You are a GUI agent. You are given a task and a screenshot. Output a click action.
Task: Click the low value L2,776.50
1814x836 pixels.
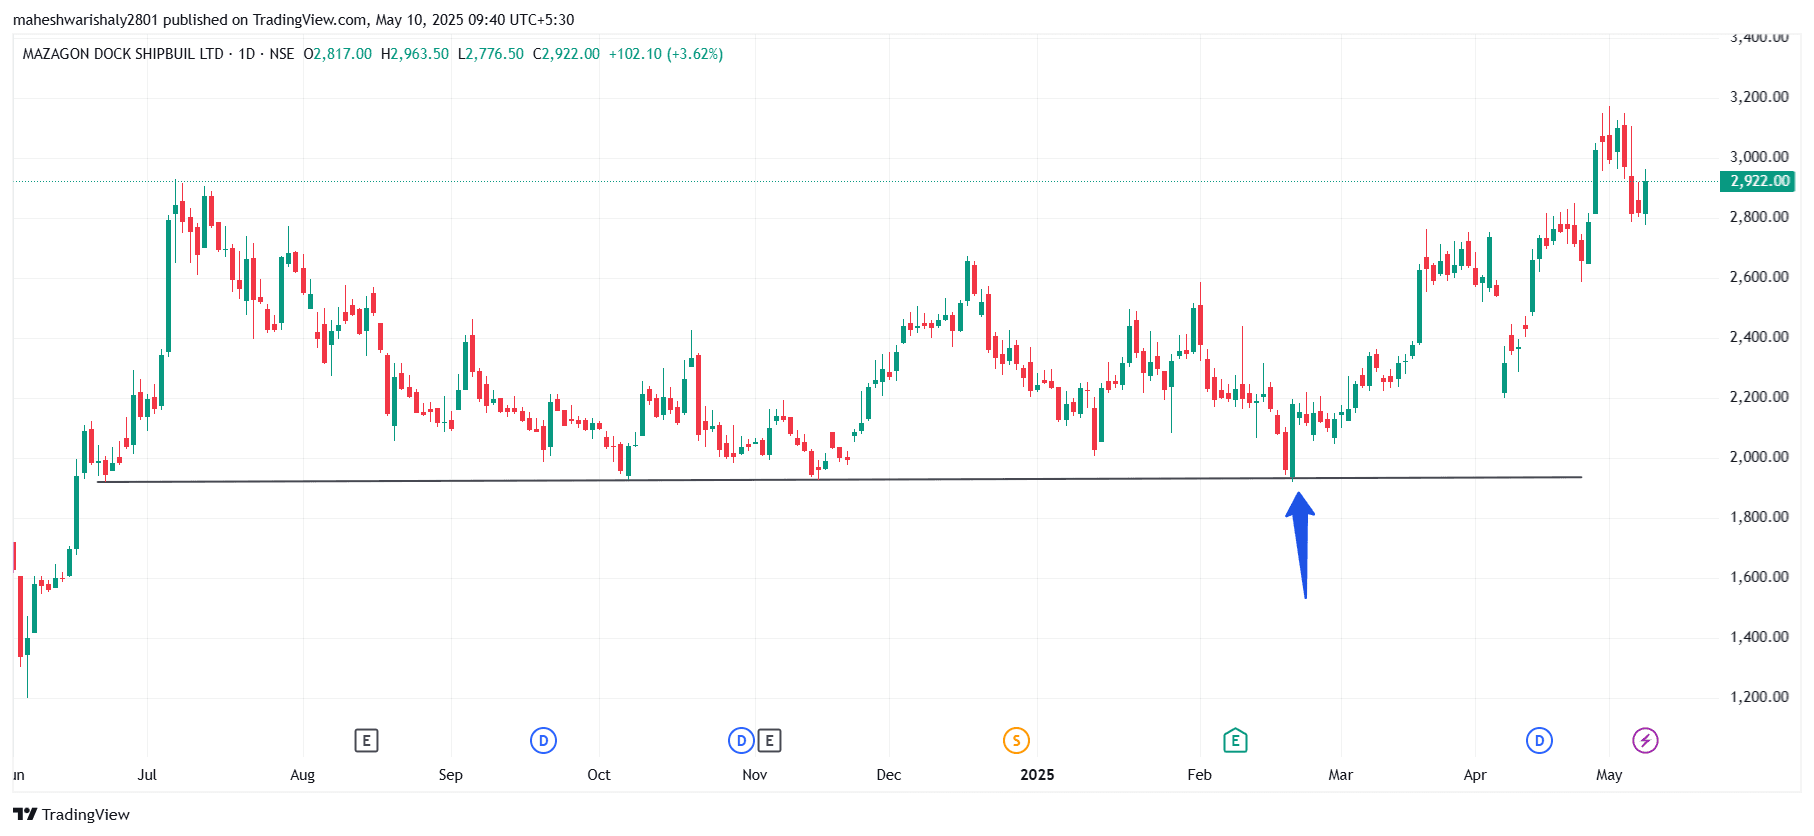(491, 54)
